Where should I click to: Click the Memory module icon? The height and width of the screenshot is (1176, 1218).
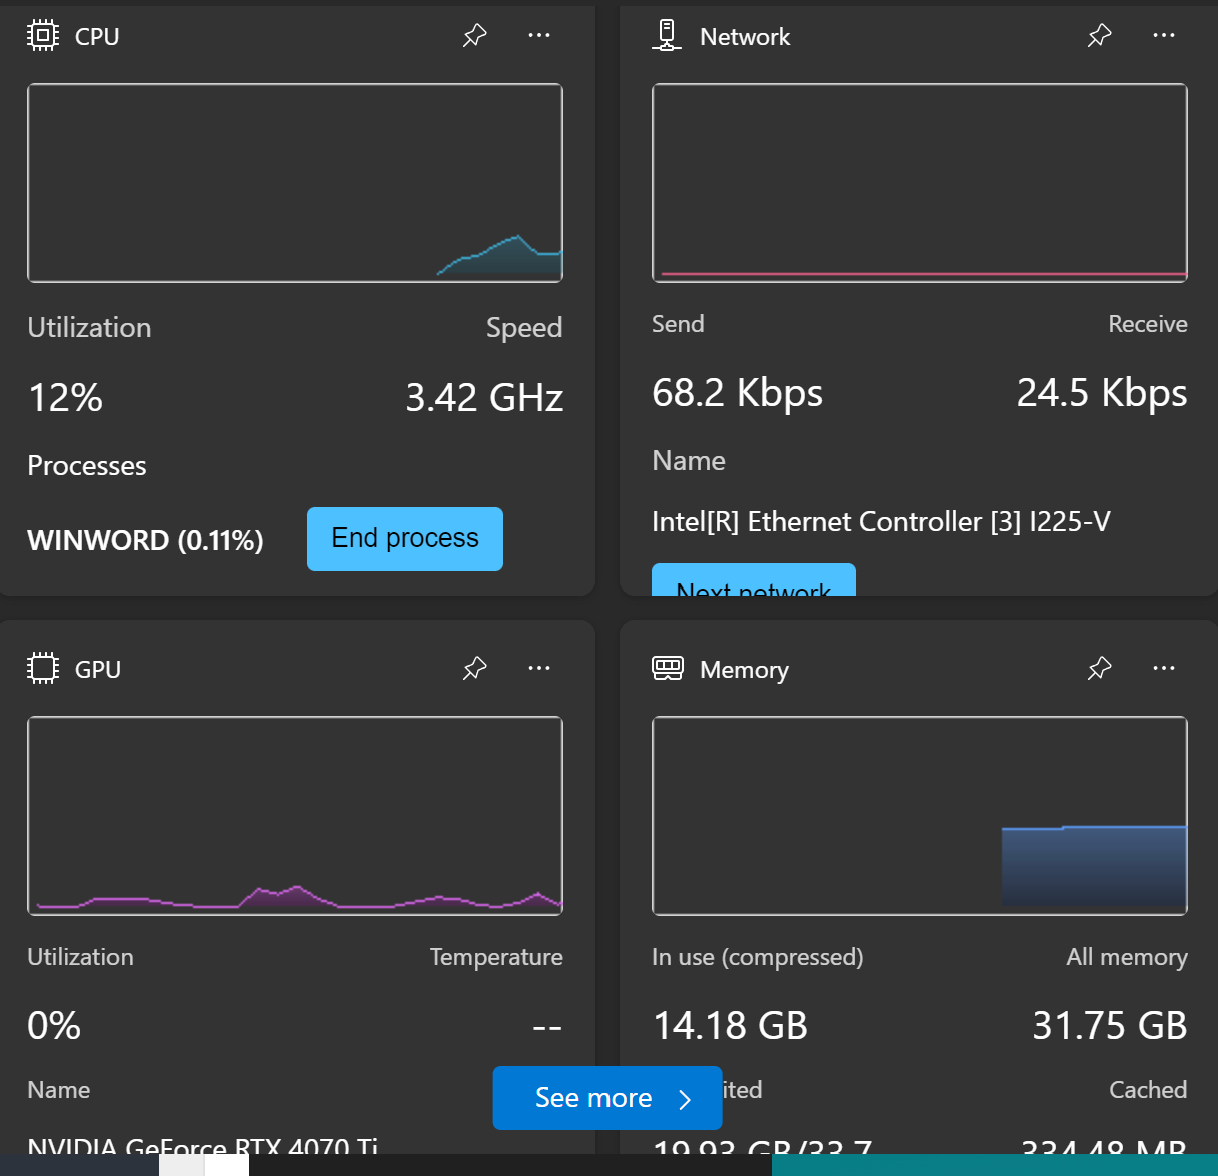(x=667, y=668)
